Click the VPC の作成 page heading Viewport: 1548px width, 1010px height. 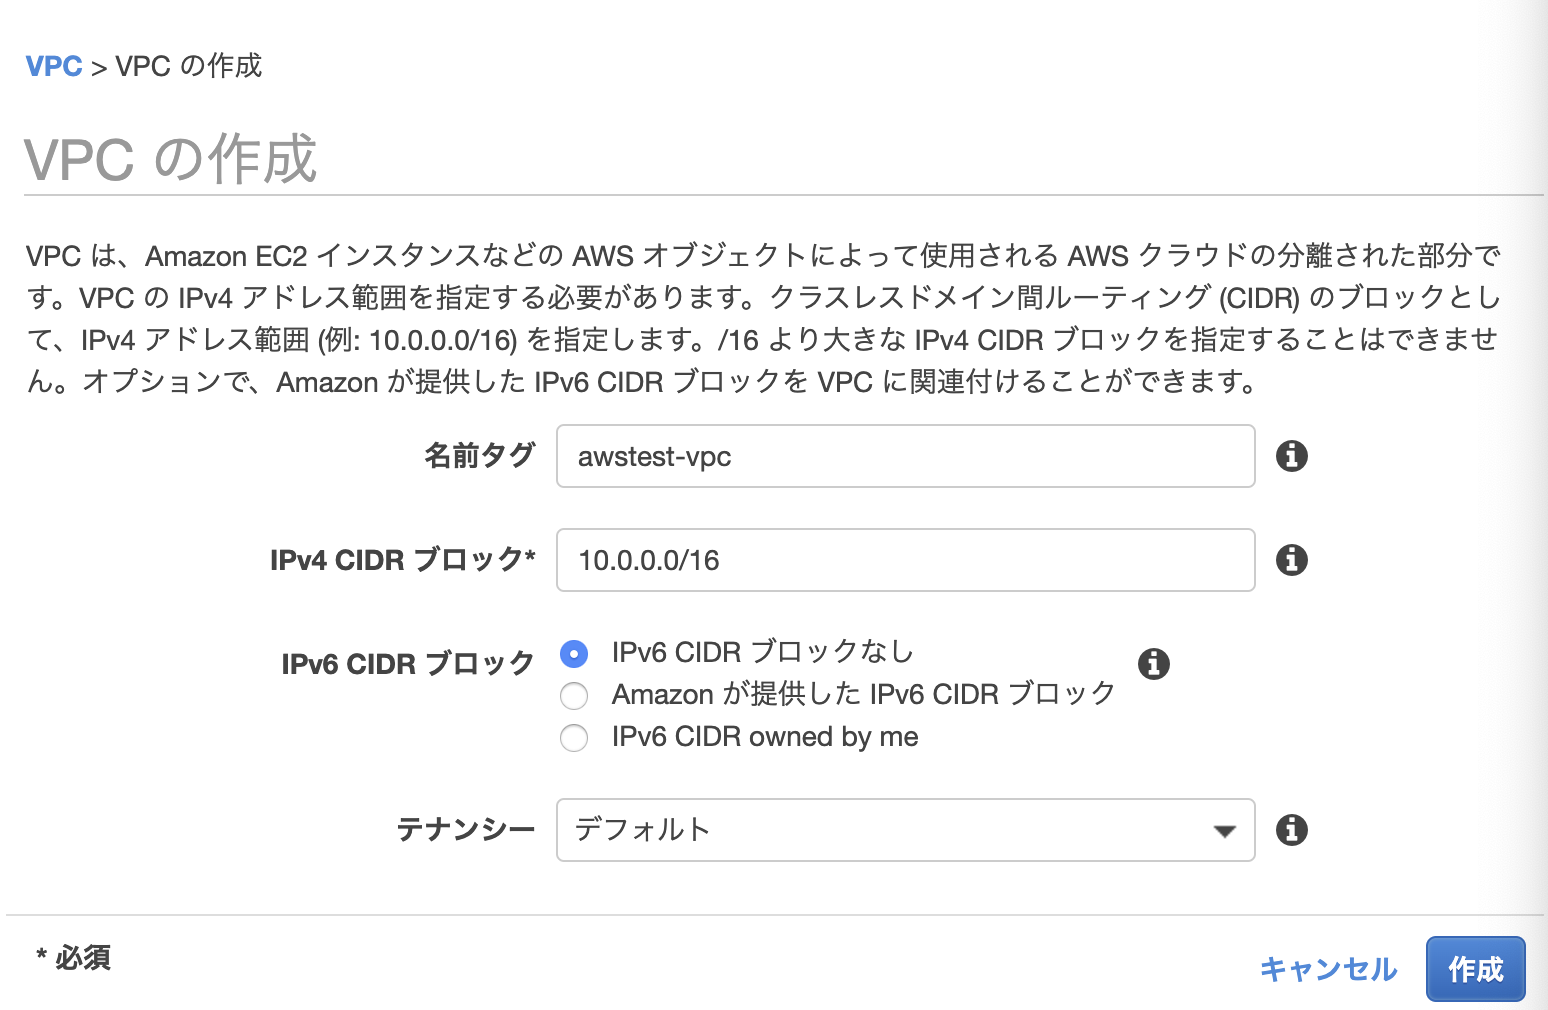tap(170, 157)
